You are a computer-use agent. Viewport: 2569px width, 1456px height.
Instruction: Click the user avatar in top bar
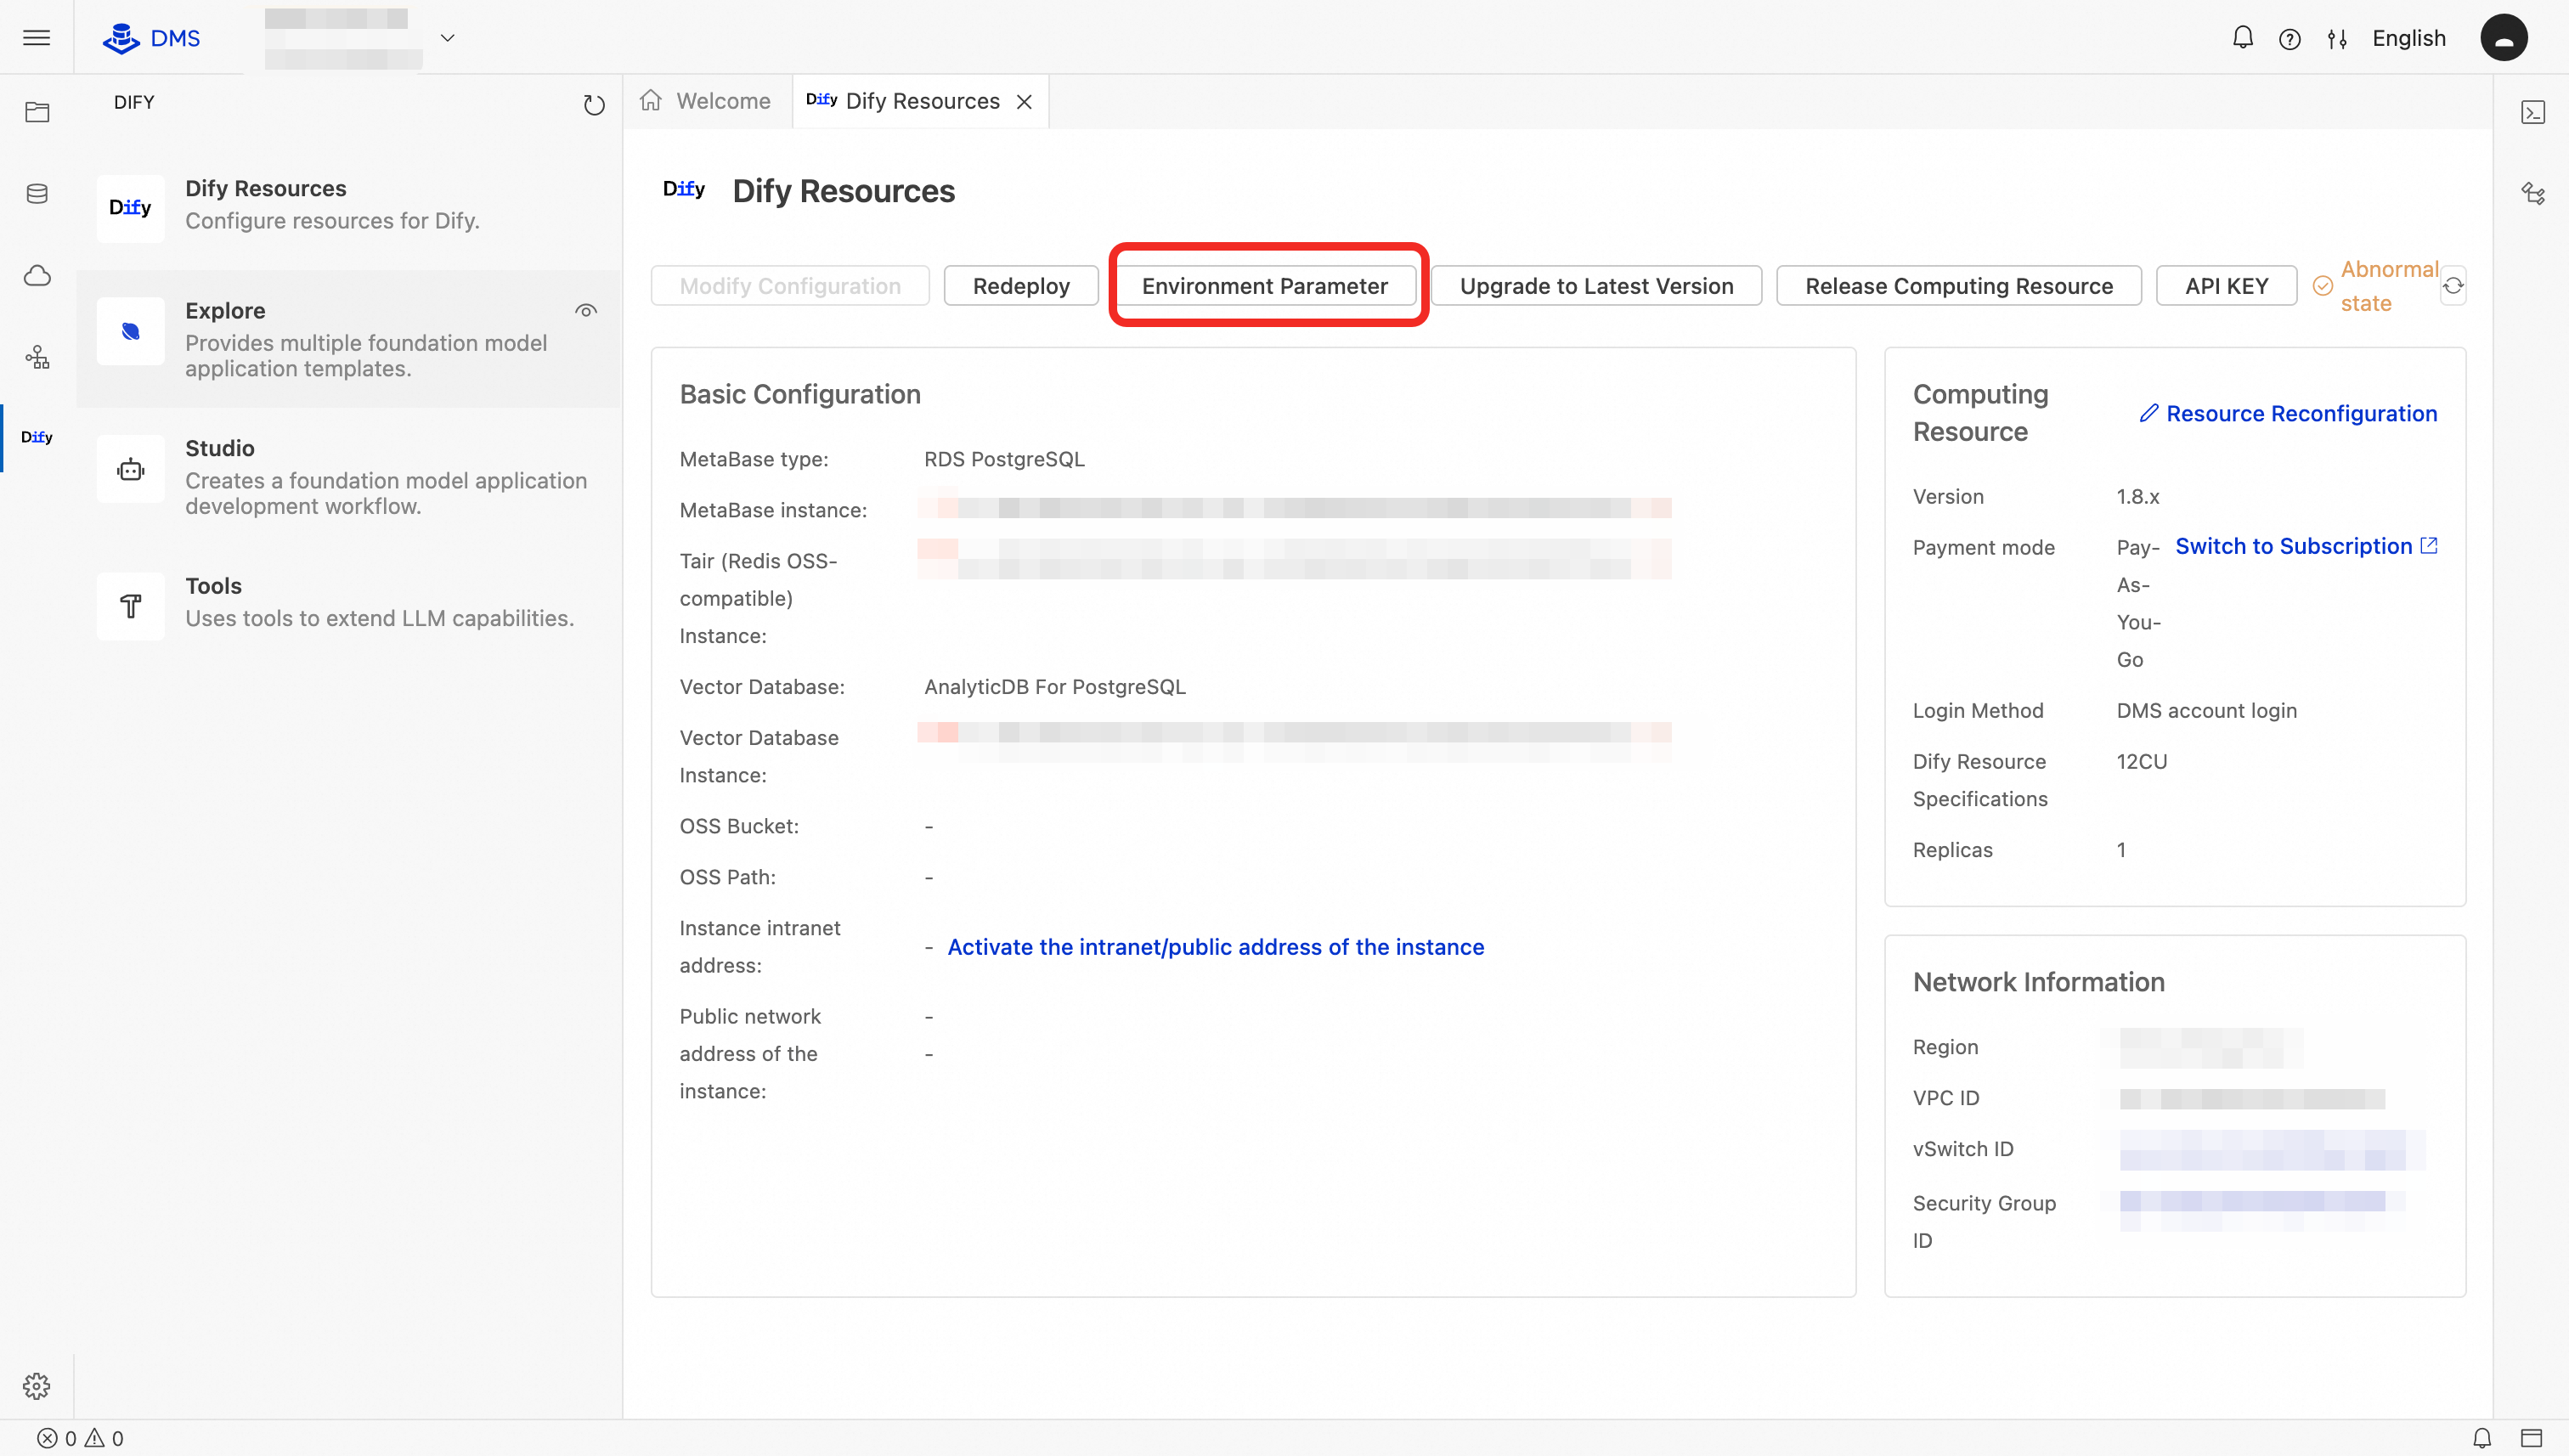[2505, 37]
